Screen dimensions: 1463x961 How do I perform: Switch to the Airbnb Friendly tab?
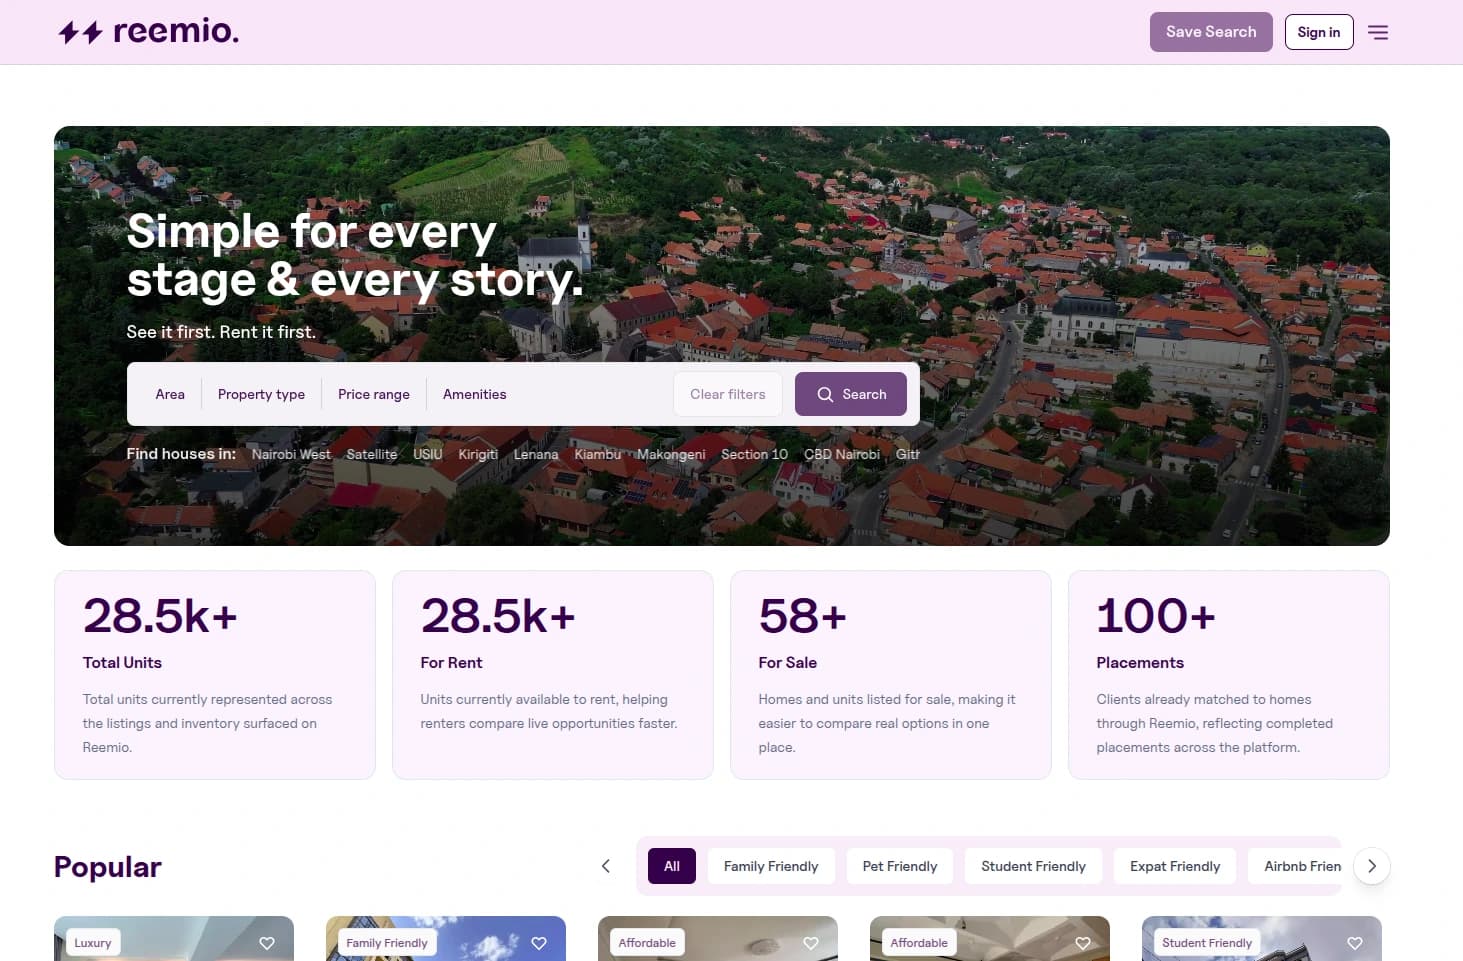(1295, 866)
